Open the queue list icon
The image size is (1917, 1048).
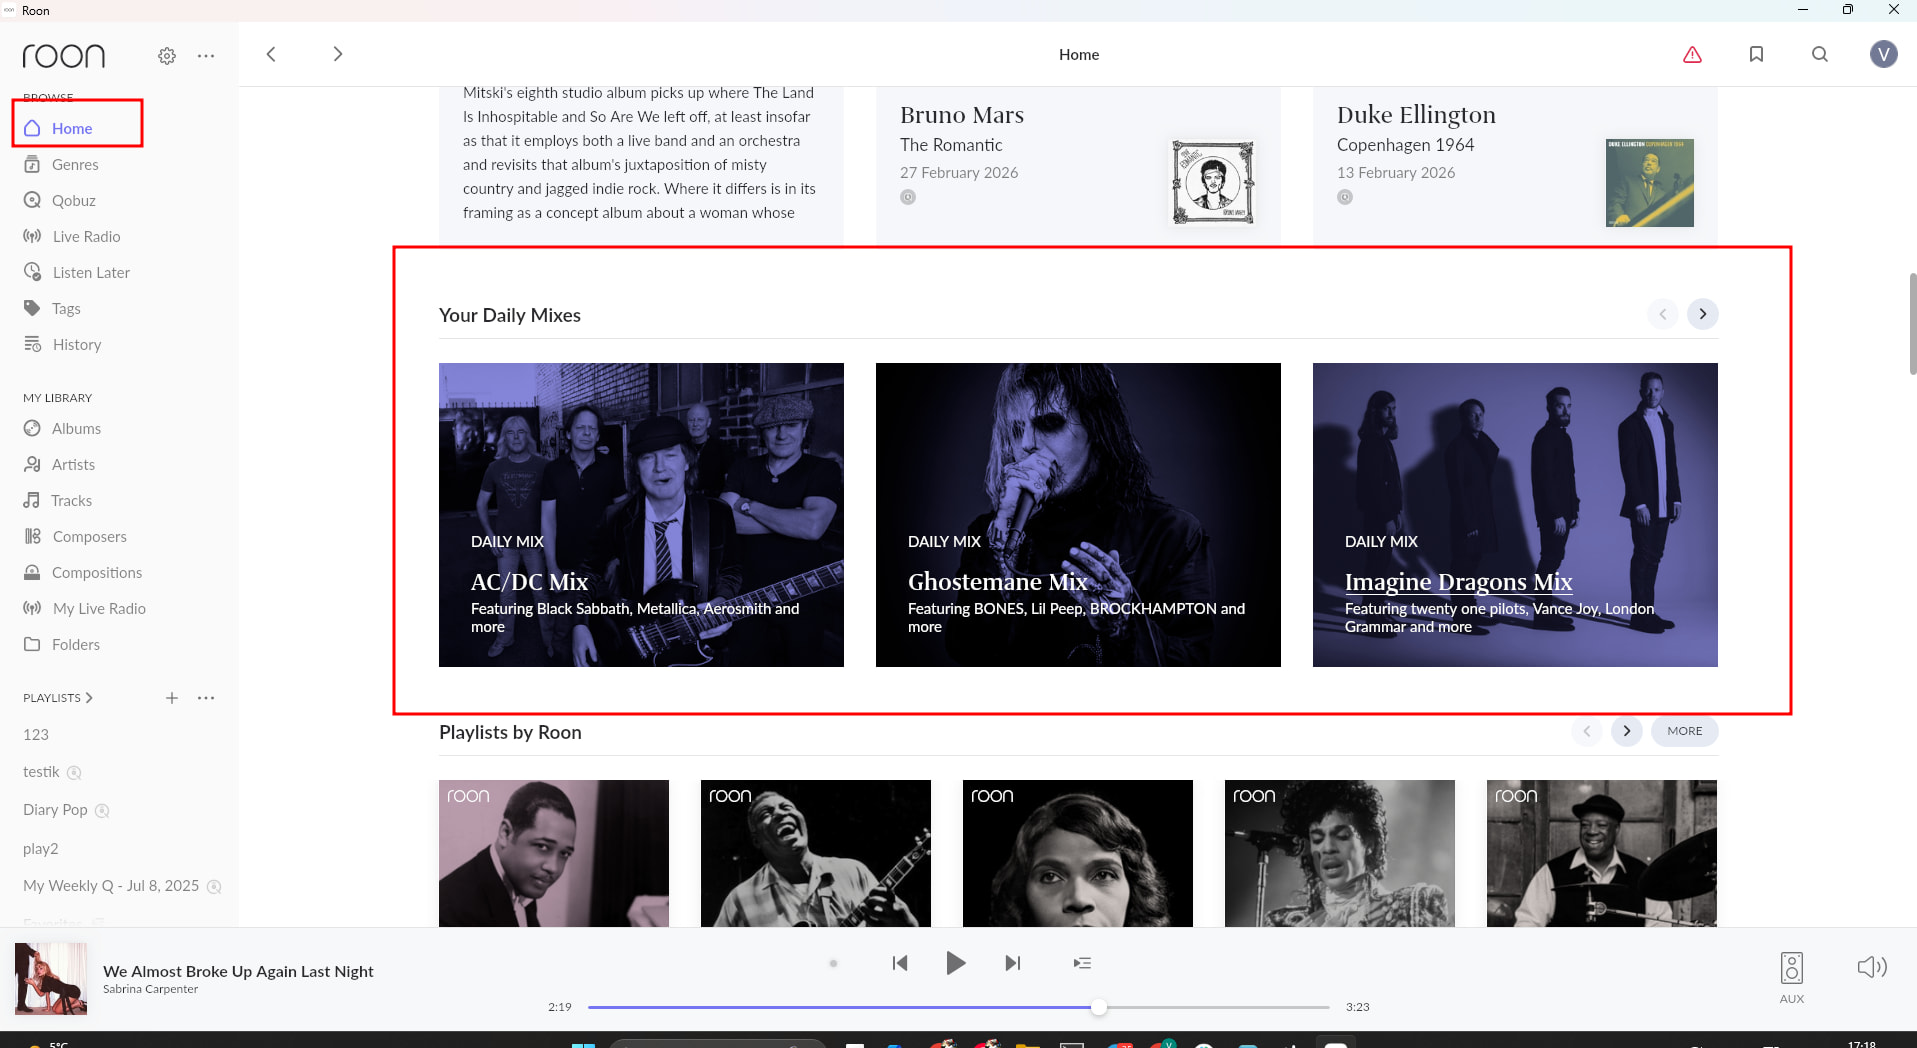[x=1082, y=963]
